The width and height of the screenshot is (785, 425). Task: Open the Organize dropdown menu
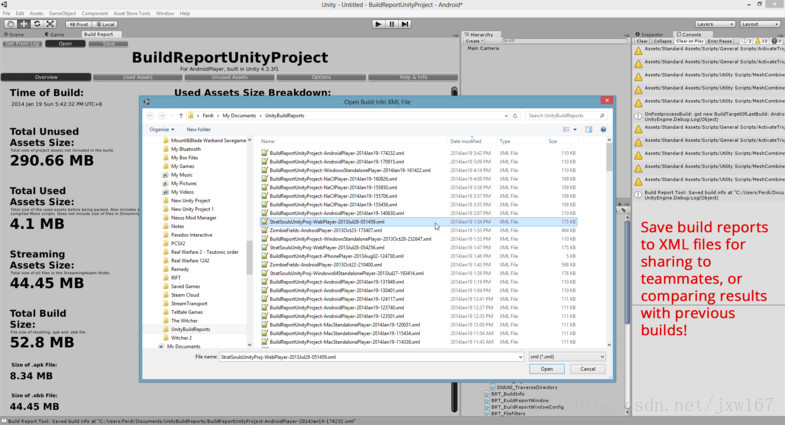tap(161, 129)
